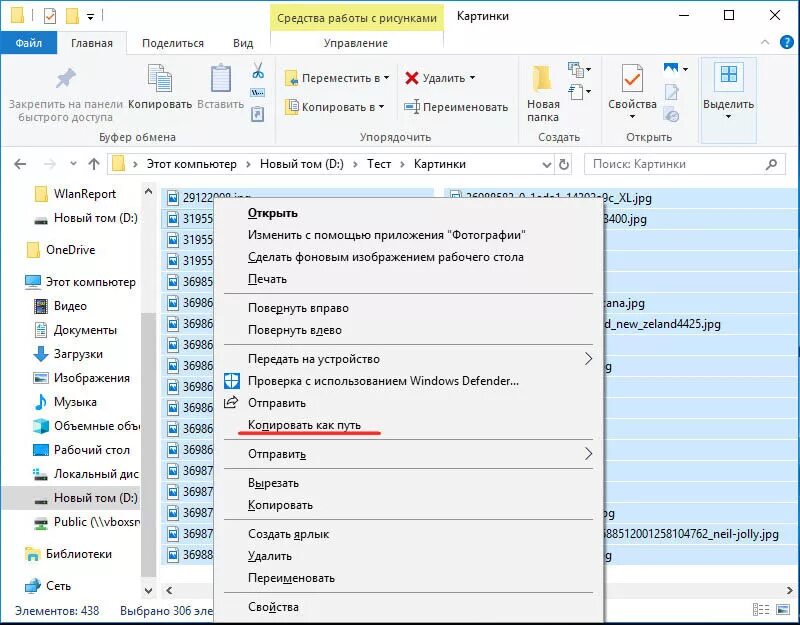Select Передать на устройство submenu

(x=408, y=359)
